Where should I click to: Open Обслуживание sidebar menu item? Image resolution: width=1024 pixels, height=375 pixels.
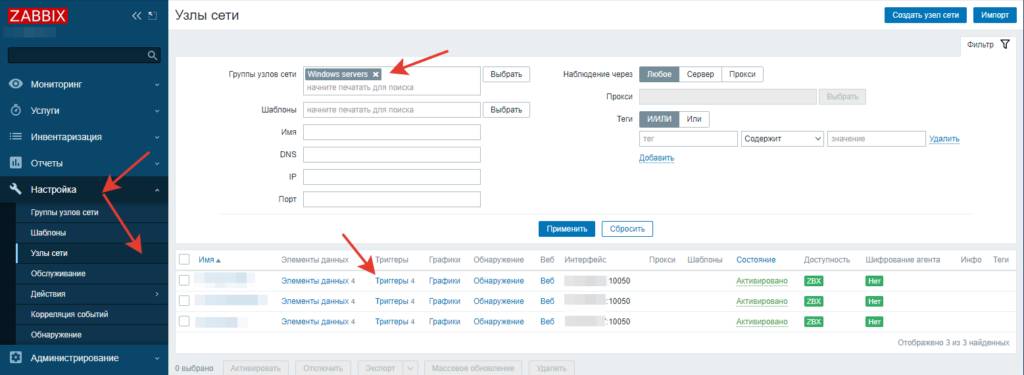click(x=58, y=273)
